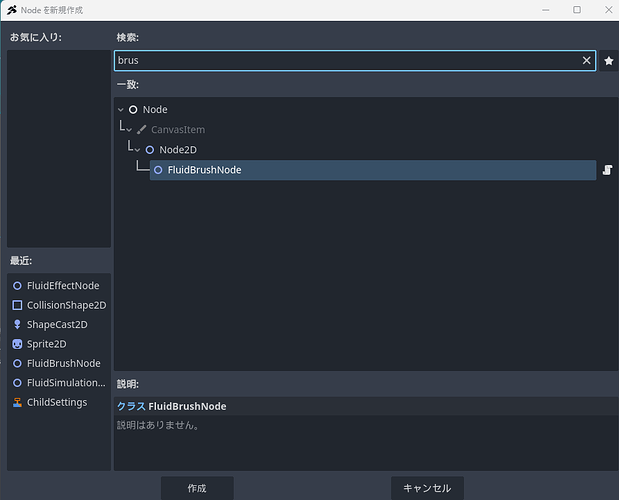Collapse the Node tree root
Screen dimensions: 619x500
click(x=121, y=110)
